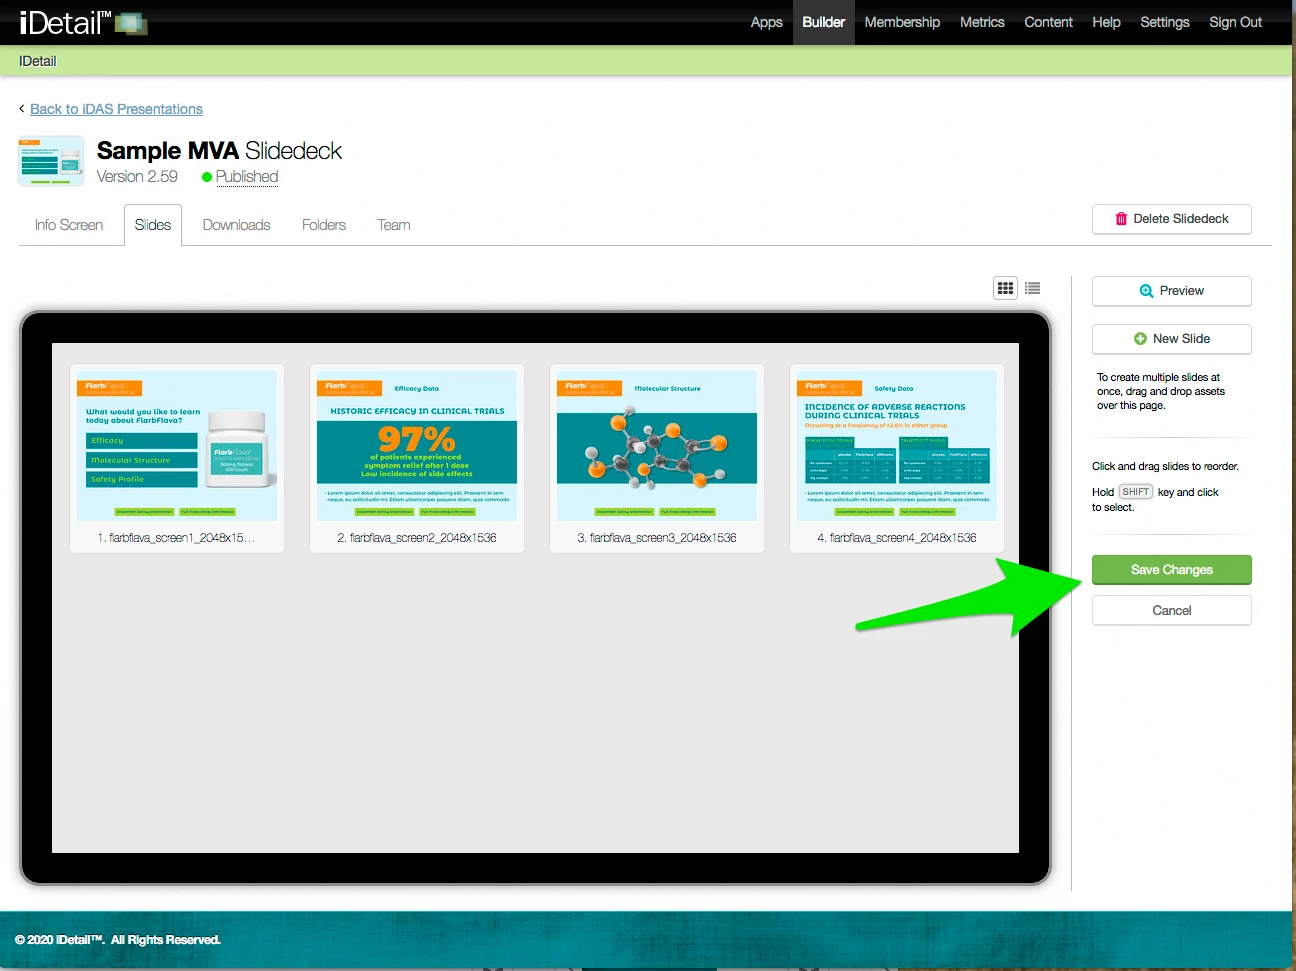Open Settings in top navigation
This screenshot has height=971, width=1296.
[1165, 22]
